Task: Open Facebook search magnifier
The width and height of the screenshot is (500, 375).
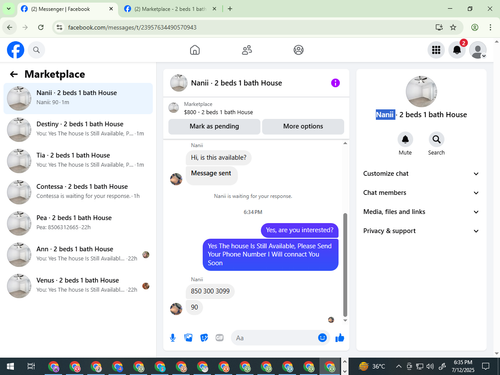Action: click(x=36, y=50)
